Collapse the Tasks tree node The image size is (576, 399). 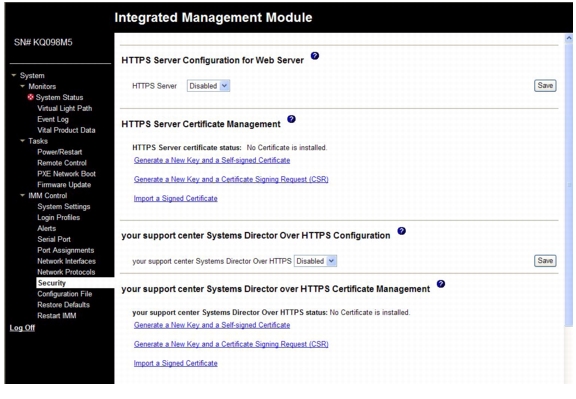tap(22, 141)
